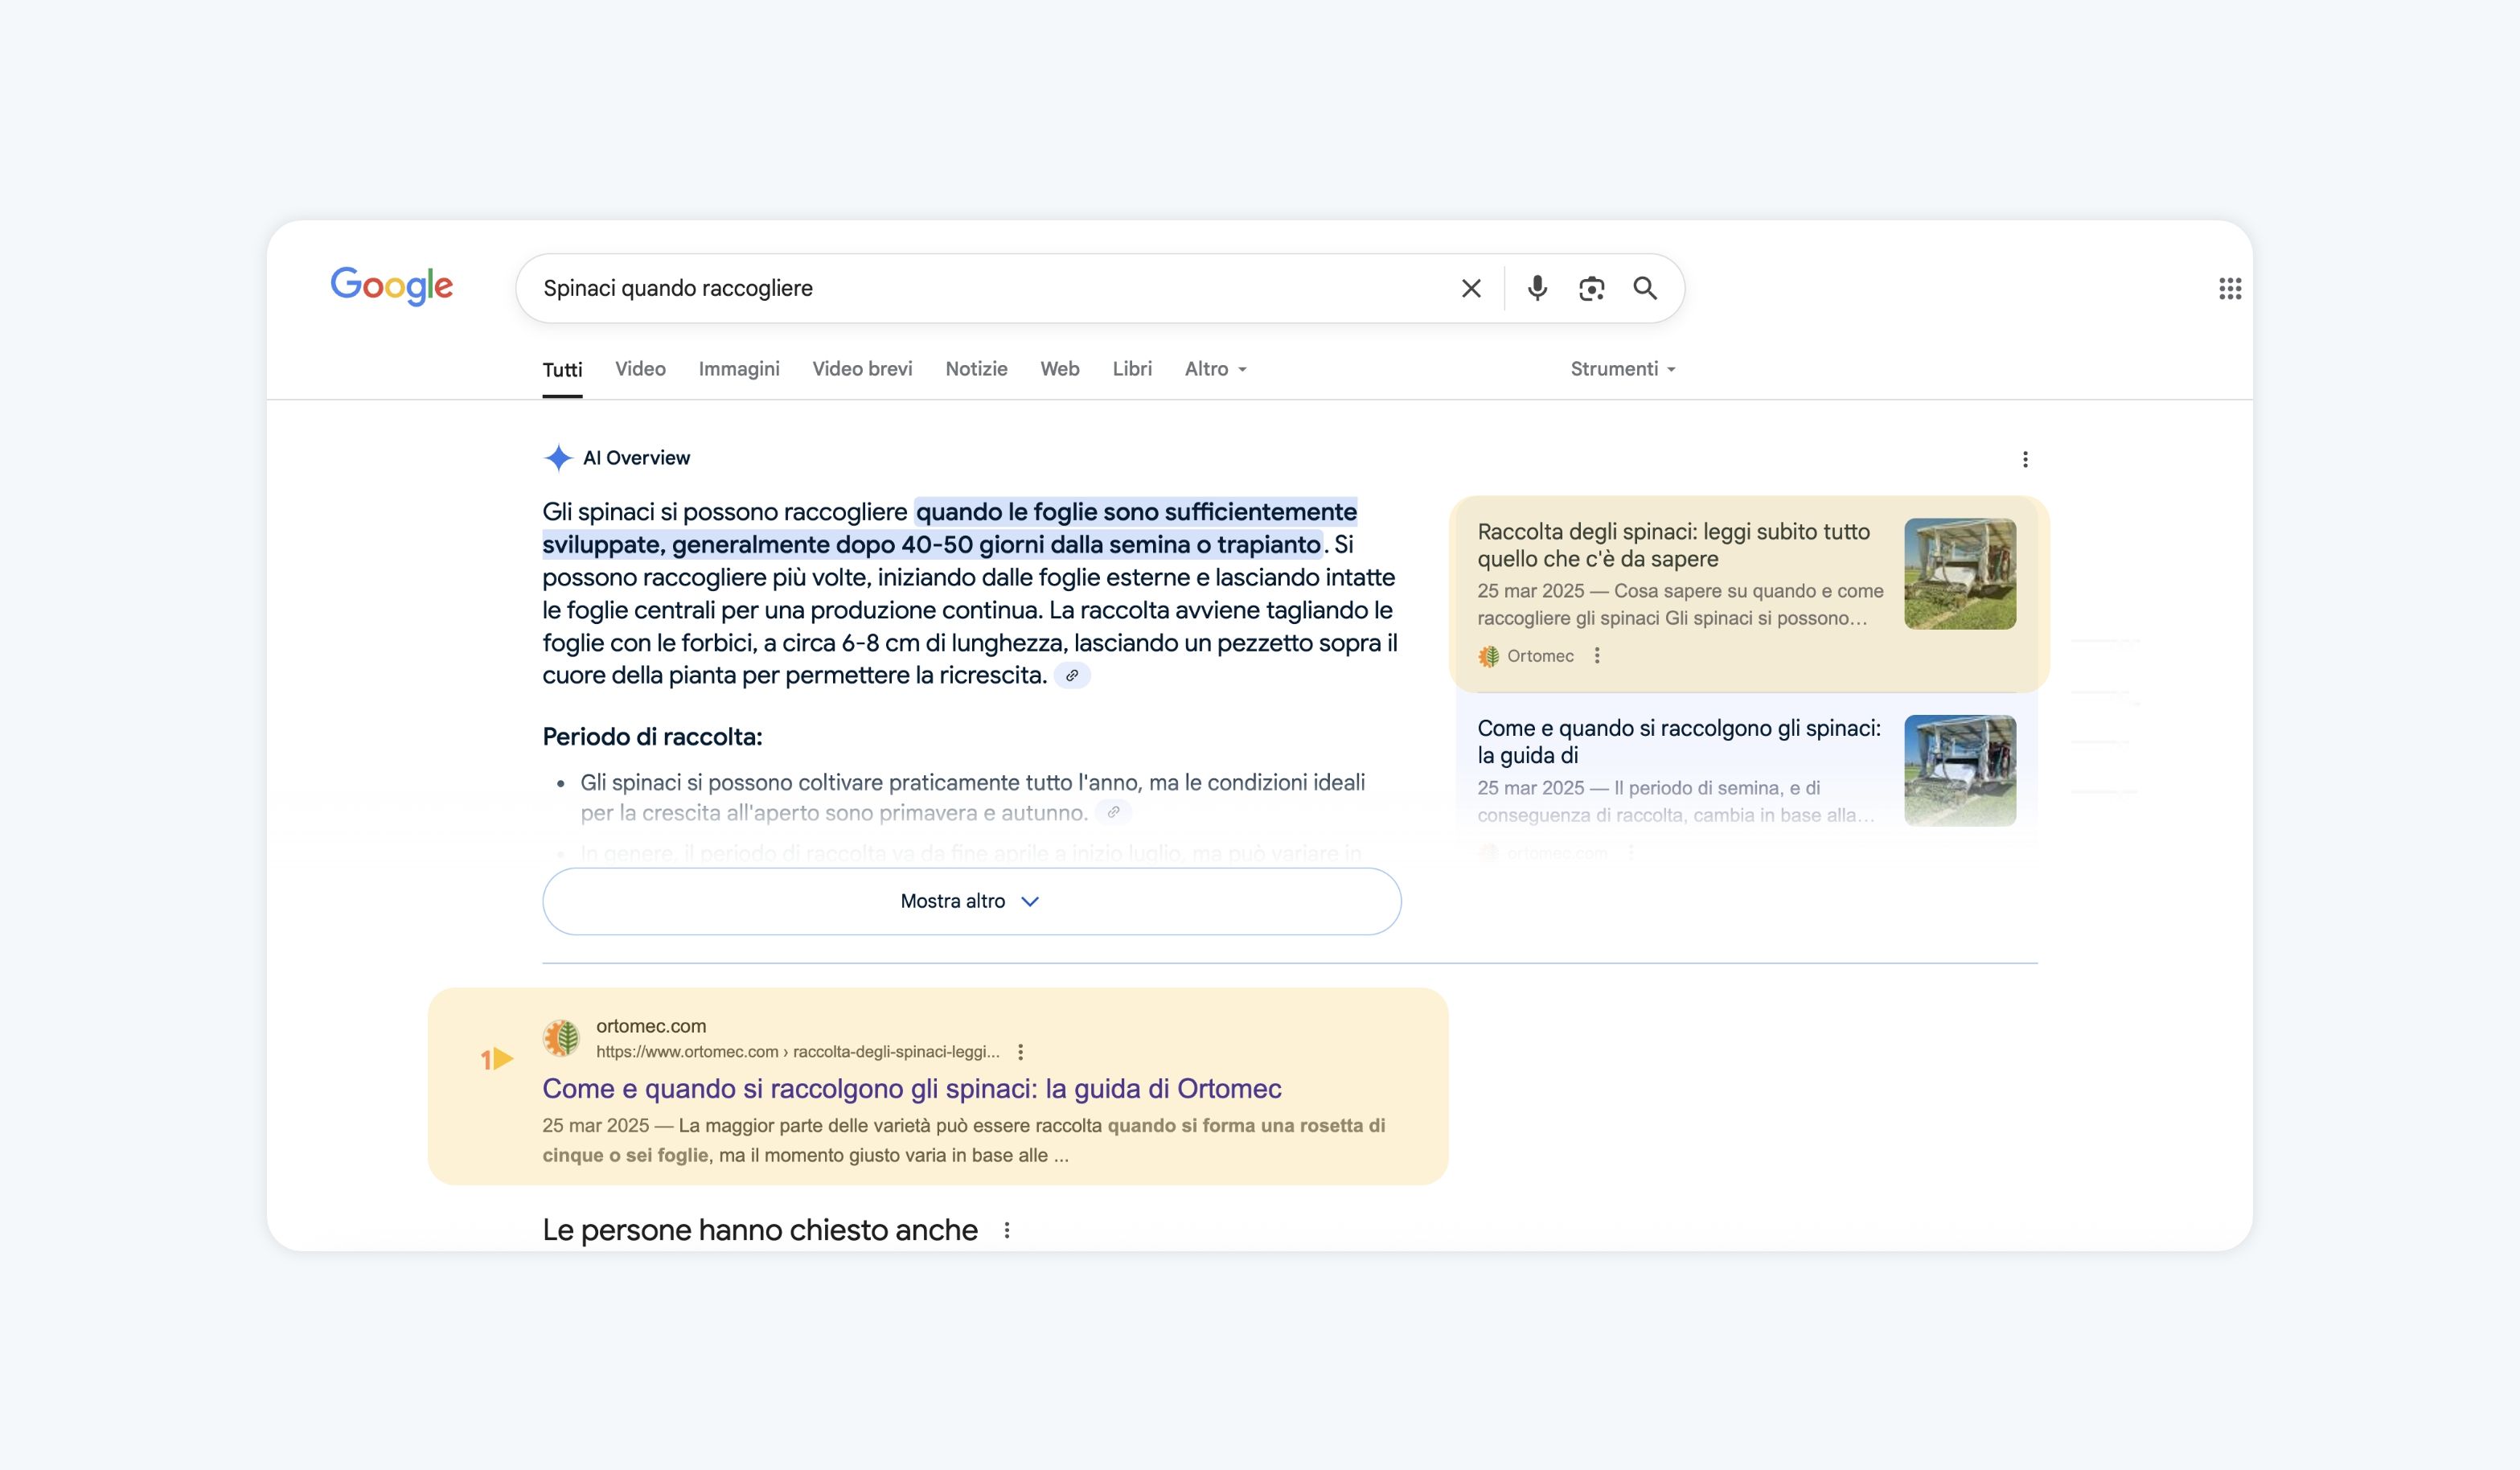Click into the search box text field

[990, 288]
